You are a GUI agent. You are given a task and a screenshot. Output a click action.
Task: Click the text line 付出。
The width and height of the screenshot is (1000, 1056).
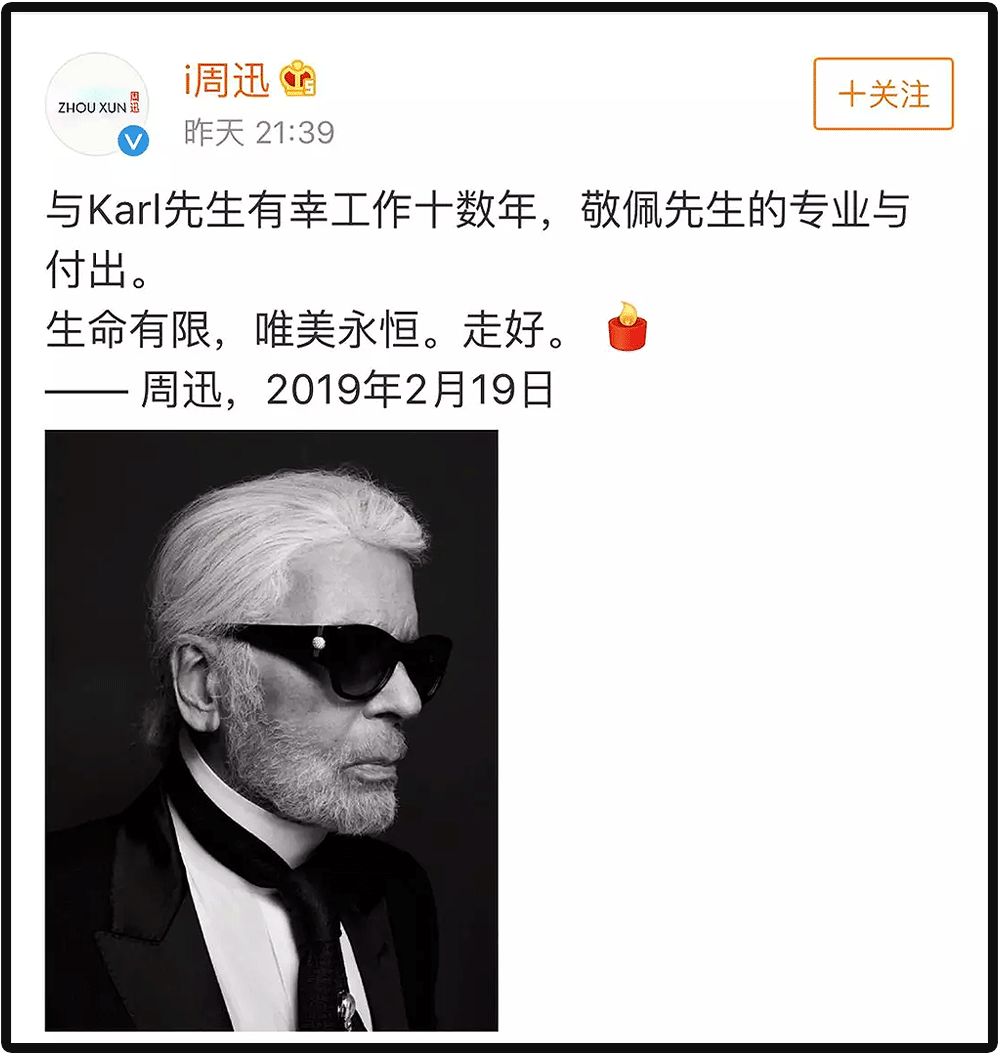pos(98,269)
